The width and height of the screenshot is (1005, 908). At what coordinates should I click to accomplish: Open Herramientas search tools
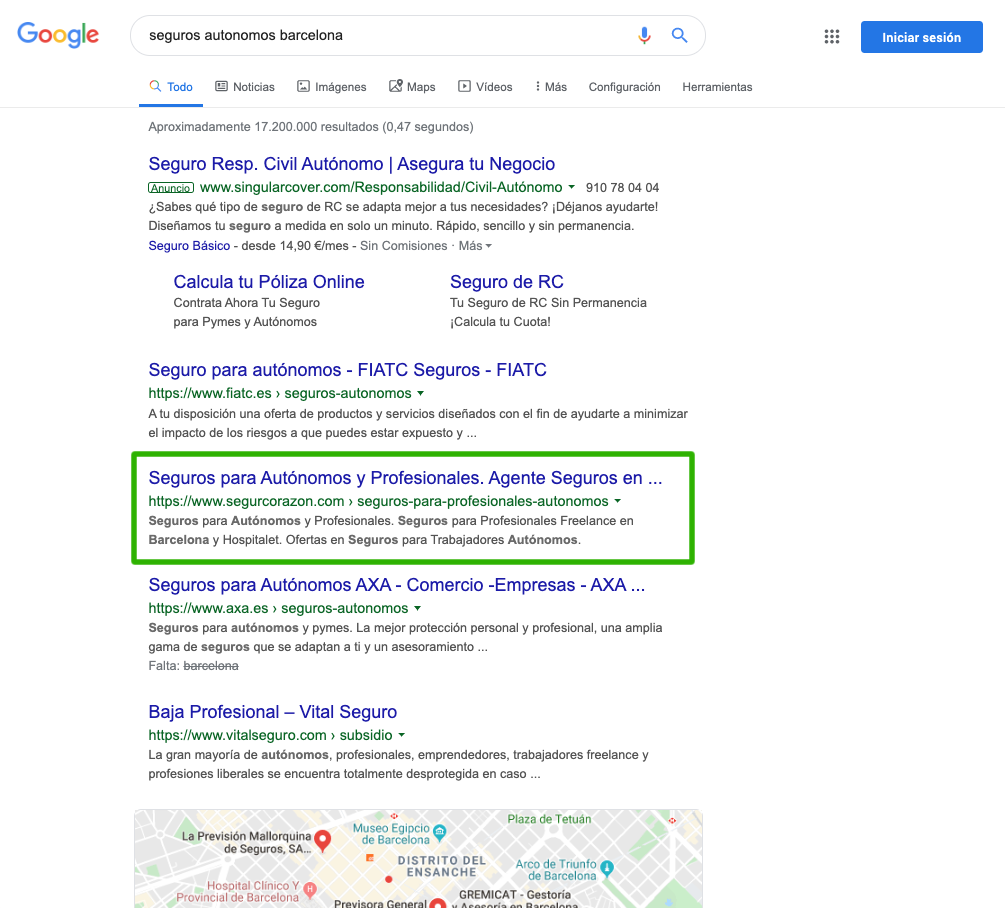point(717,87)
